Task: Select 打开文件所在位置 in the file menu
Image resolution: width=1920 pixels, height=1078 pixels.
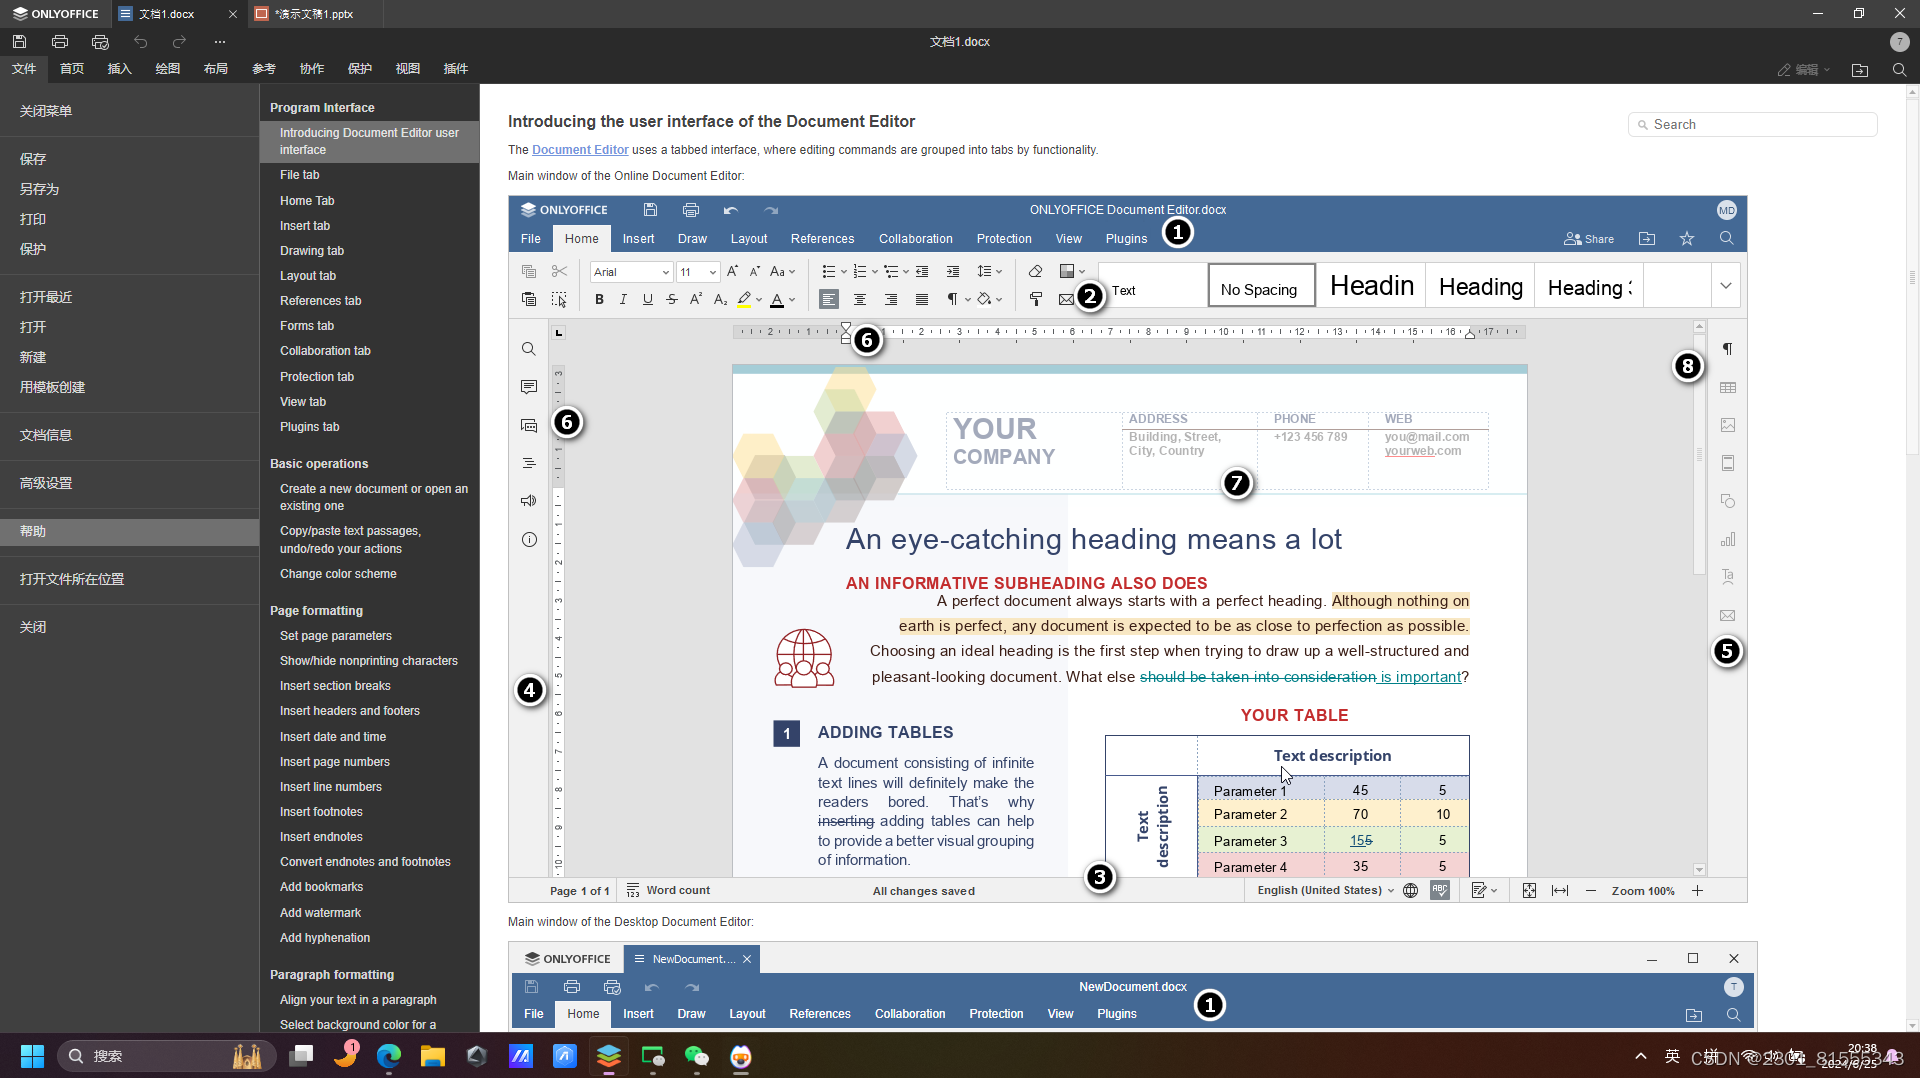Action: 130,579
